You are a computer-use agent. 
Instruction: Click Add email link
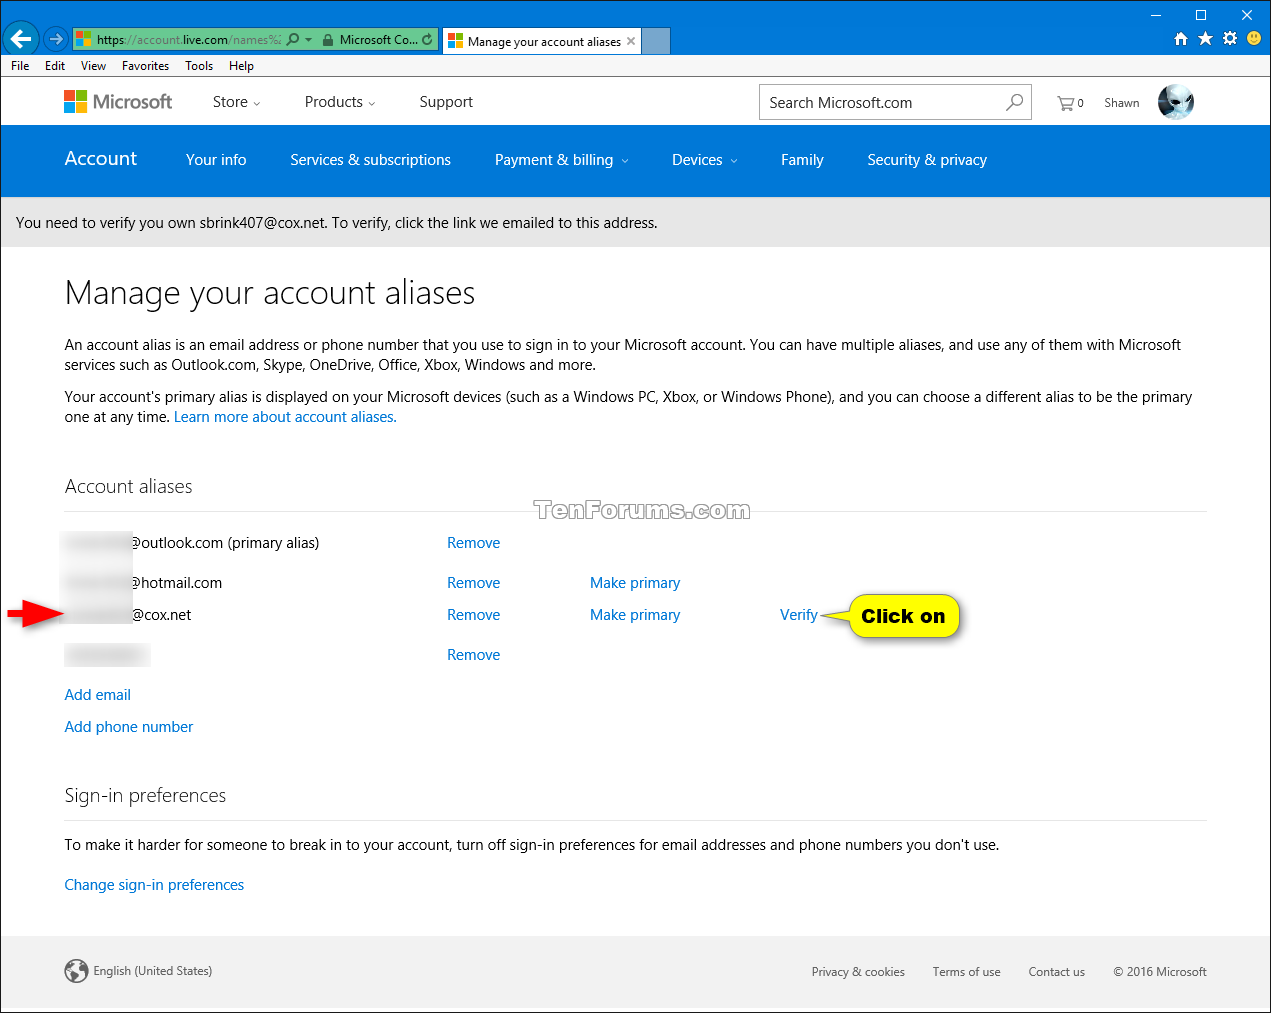98,695
